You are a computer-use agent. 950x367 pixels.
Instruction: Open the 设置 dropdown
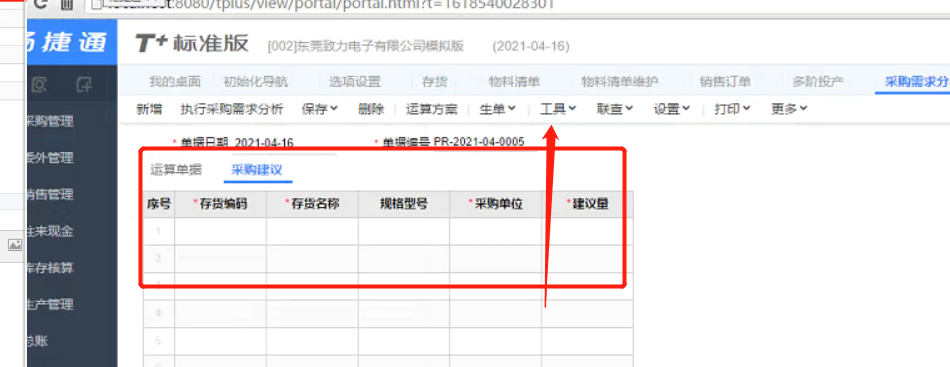672,109
